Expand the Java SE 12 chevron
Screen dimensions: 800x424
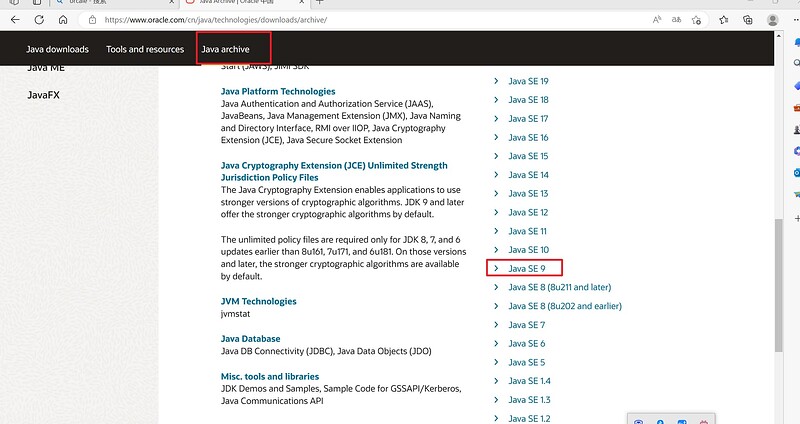[496, 212]
